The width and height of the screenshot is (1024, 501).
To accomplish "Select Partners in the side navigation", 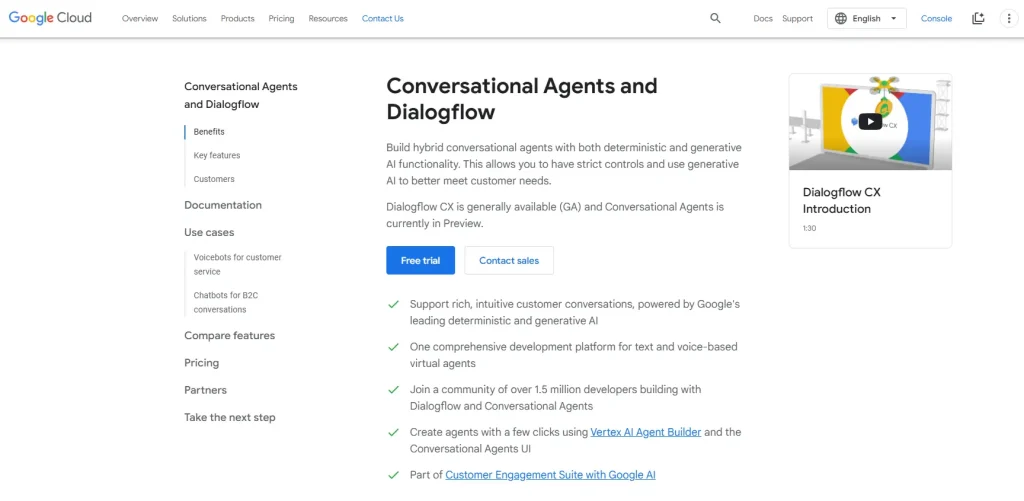I will tap(206, 390).
